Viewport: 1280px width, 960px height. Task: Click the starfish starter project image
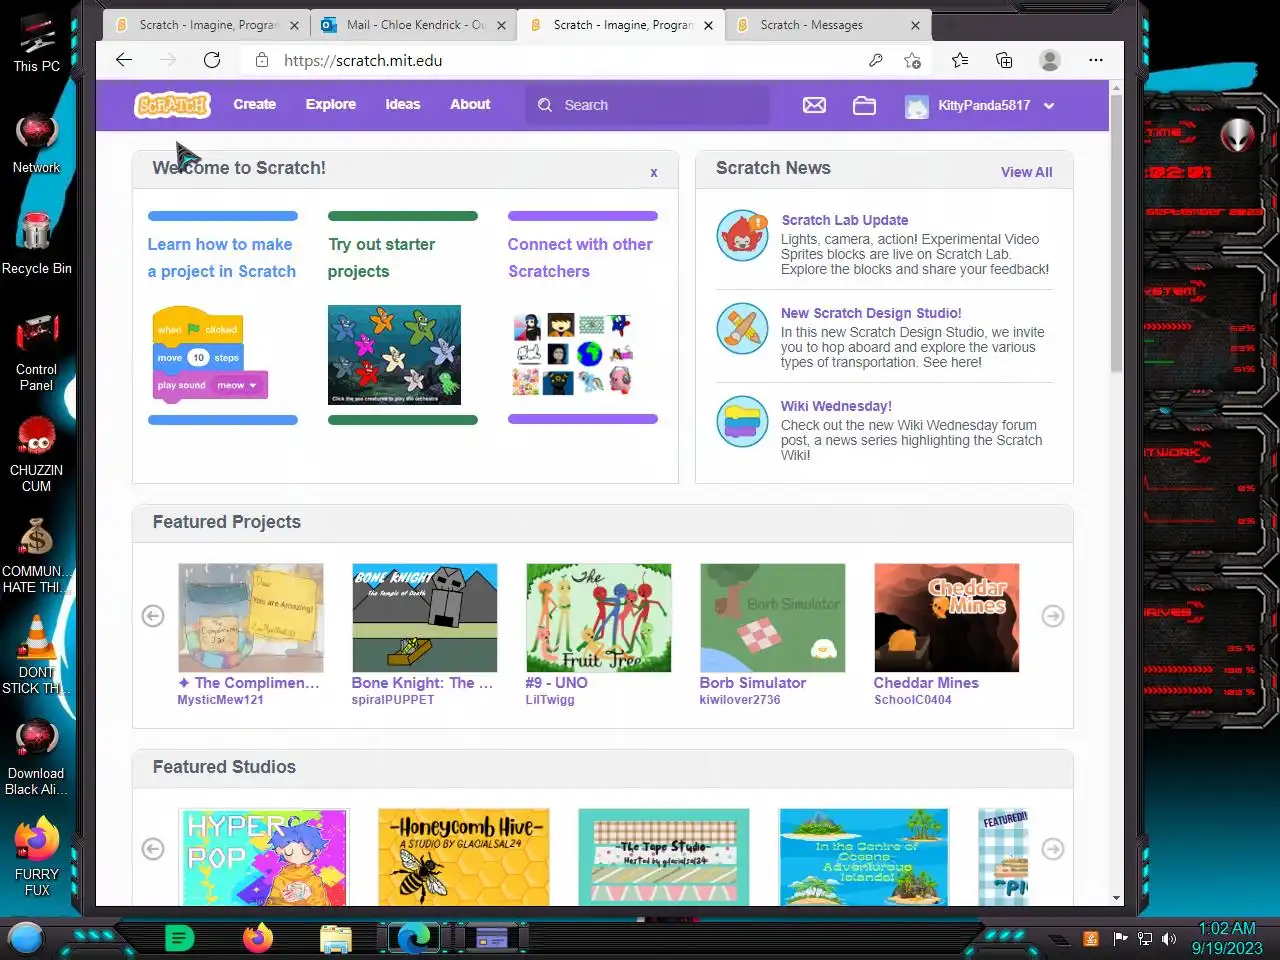coord(394,355)
